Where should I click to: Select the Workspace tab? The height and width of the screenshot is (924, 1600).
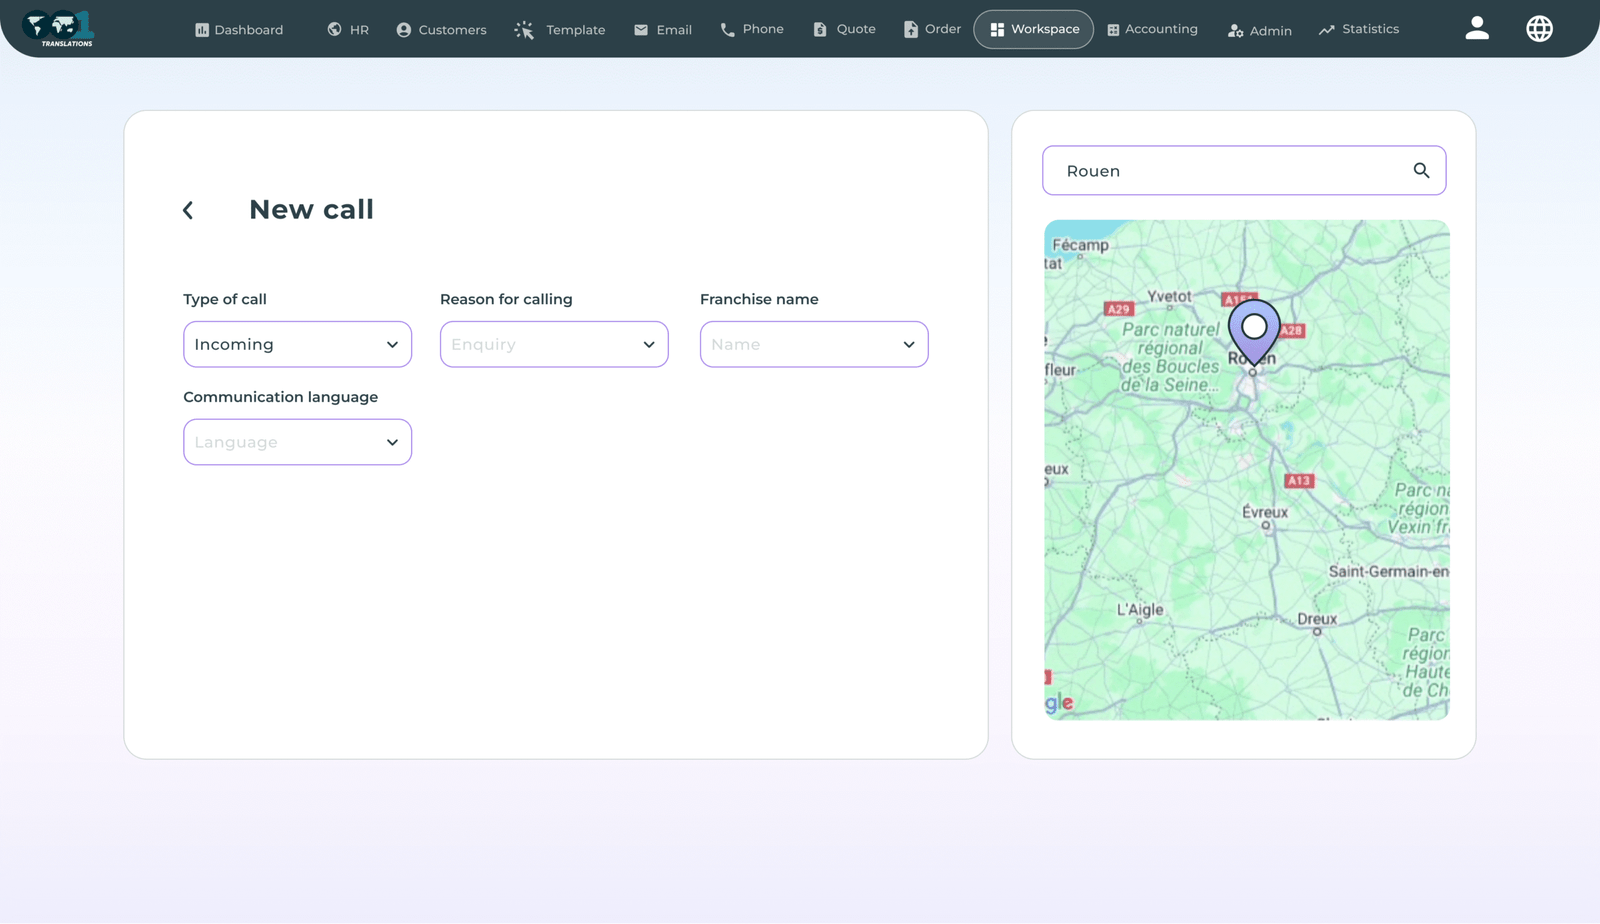pyautogui.click(x=1033, y=29)
